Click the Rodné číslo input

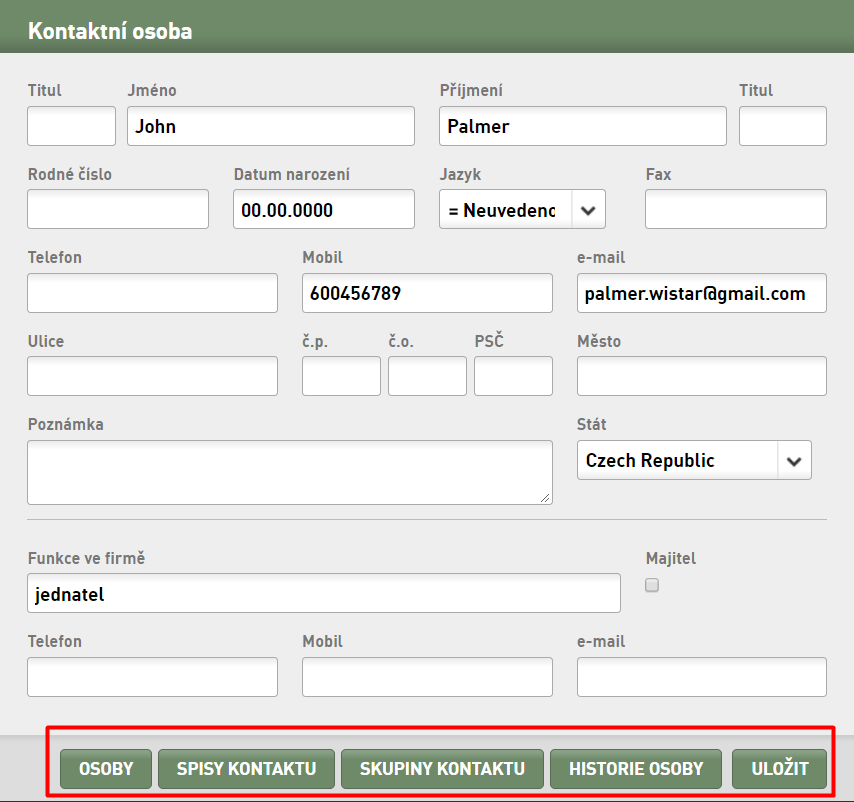pos(118,210)
